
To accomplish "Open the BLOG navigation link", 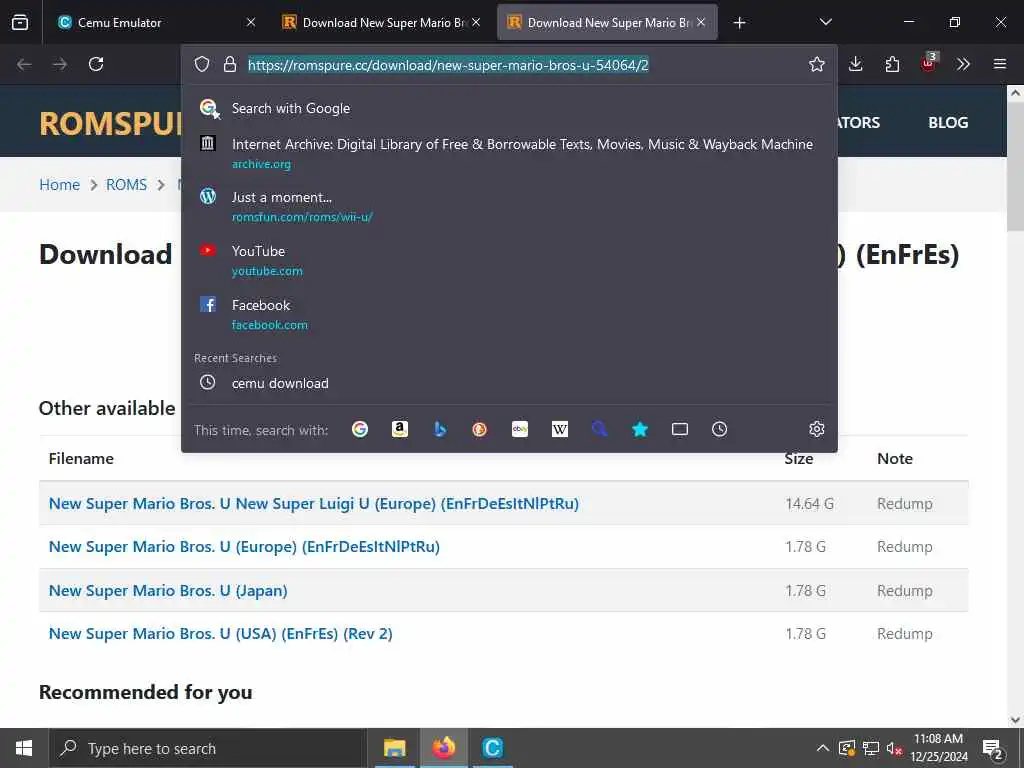I will click(x=948, y=123).
